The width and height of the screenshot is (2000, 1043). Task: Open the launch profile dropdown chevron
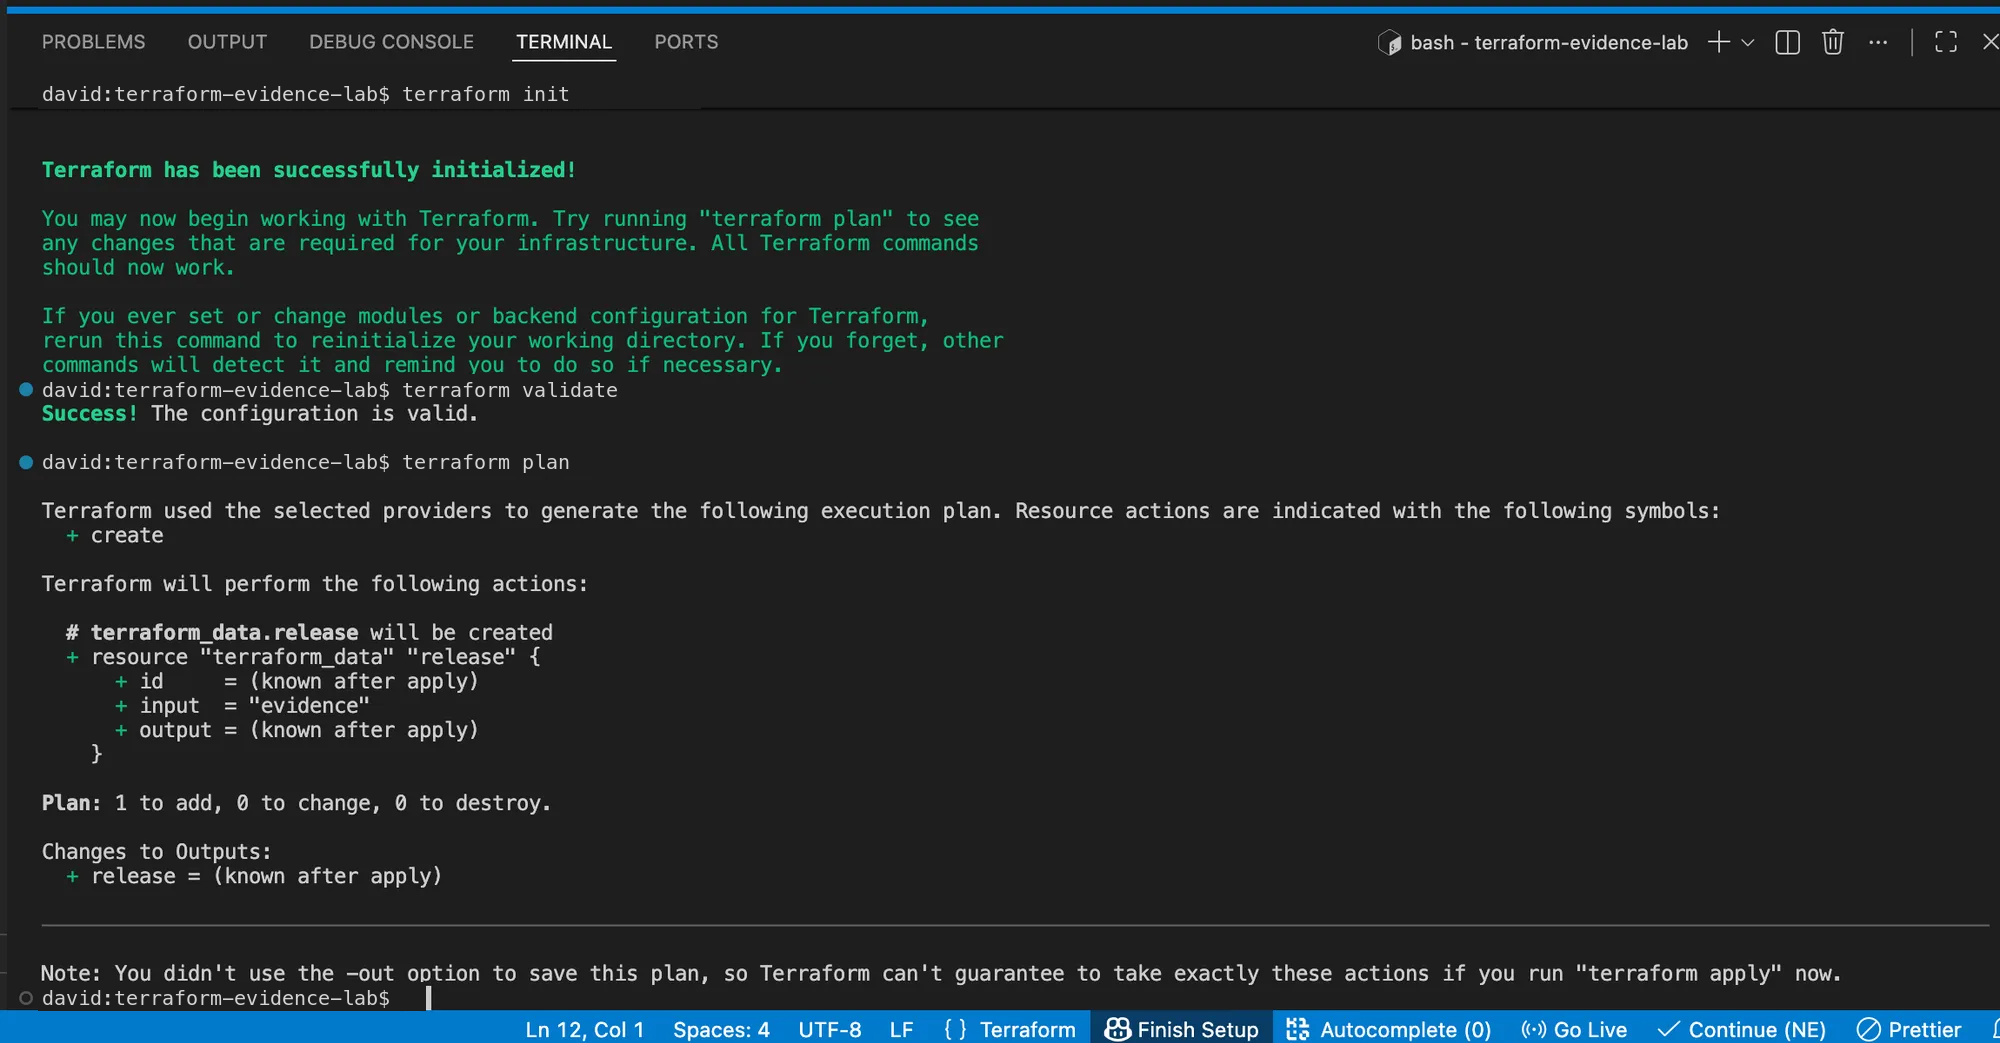(1748, 42)
